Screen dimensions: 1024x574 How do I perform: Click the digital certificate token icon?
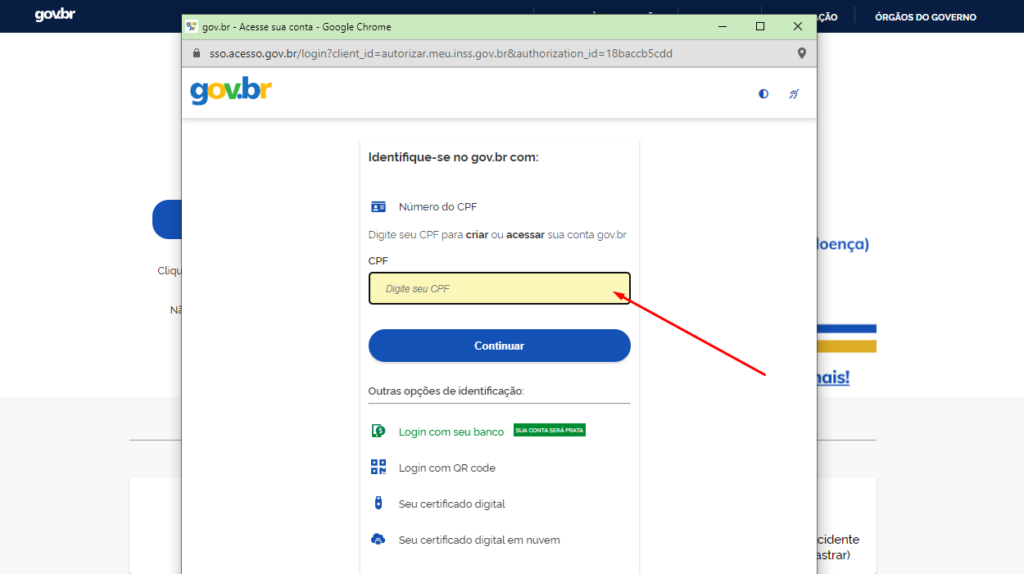[378, 503]
